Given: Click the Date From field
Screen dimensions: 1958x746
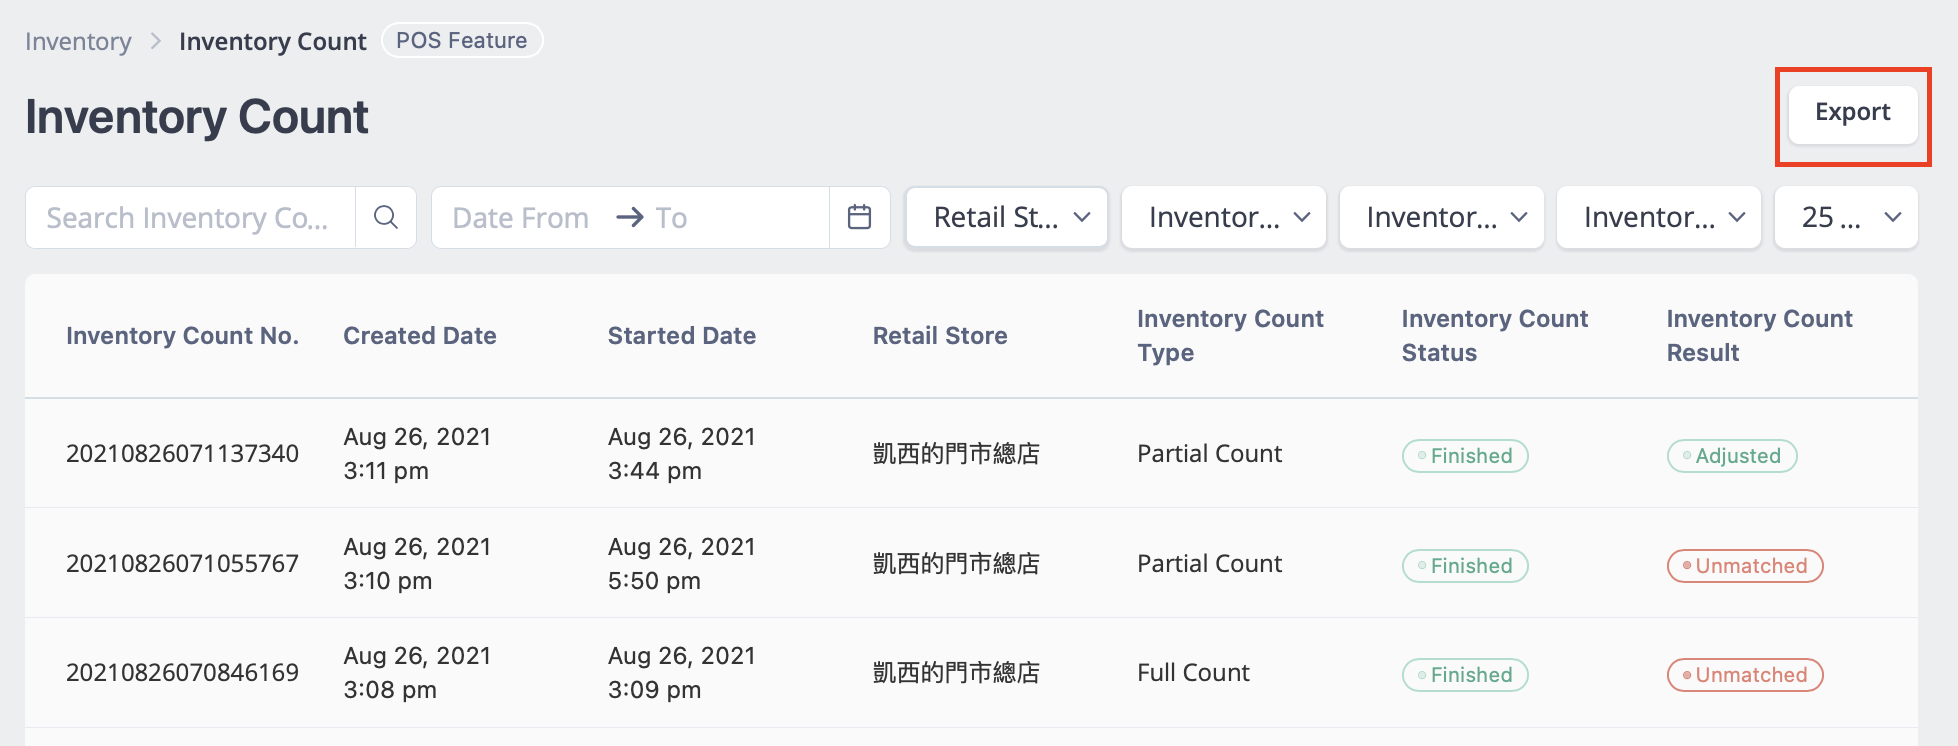Looking at the screenshot, I should point(521,217).
